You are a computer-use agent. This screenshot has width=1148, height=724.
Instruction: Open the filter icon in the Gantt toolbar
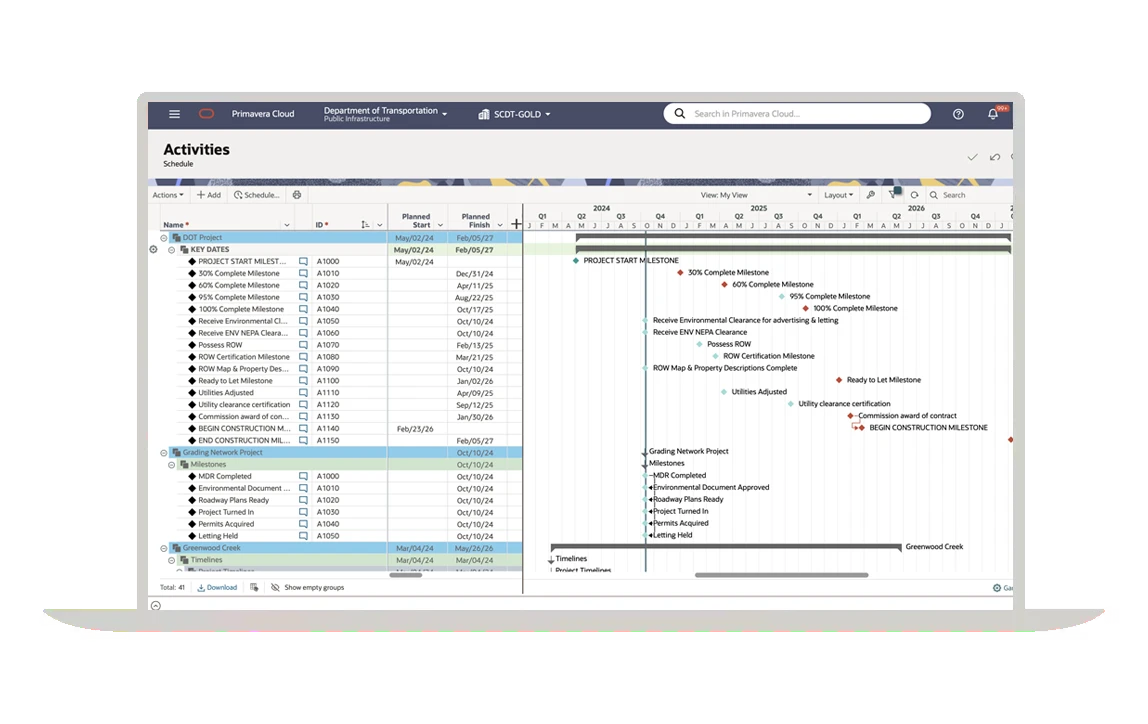click(893, 195)
